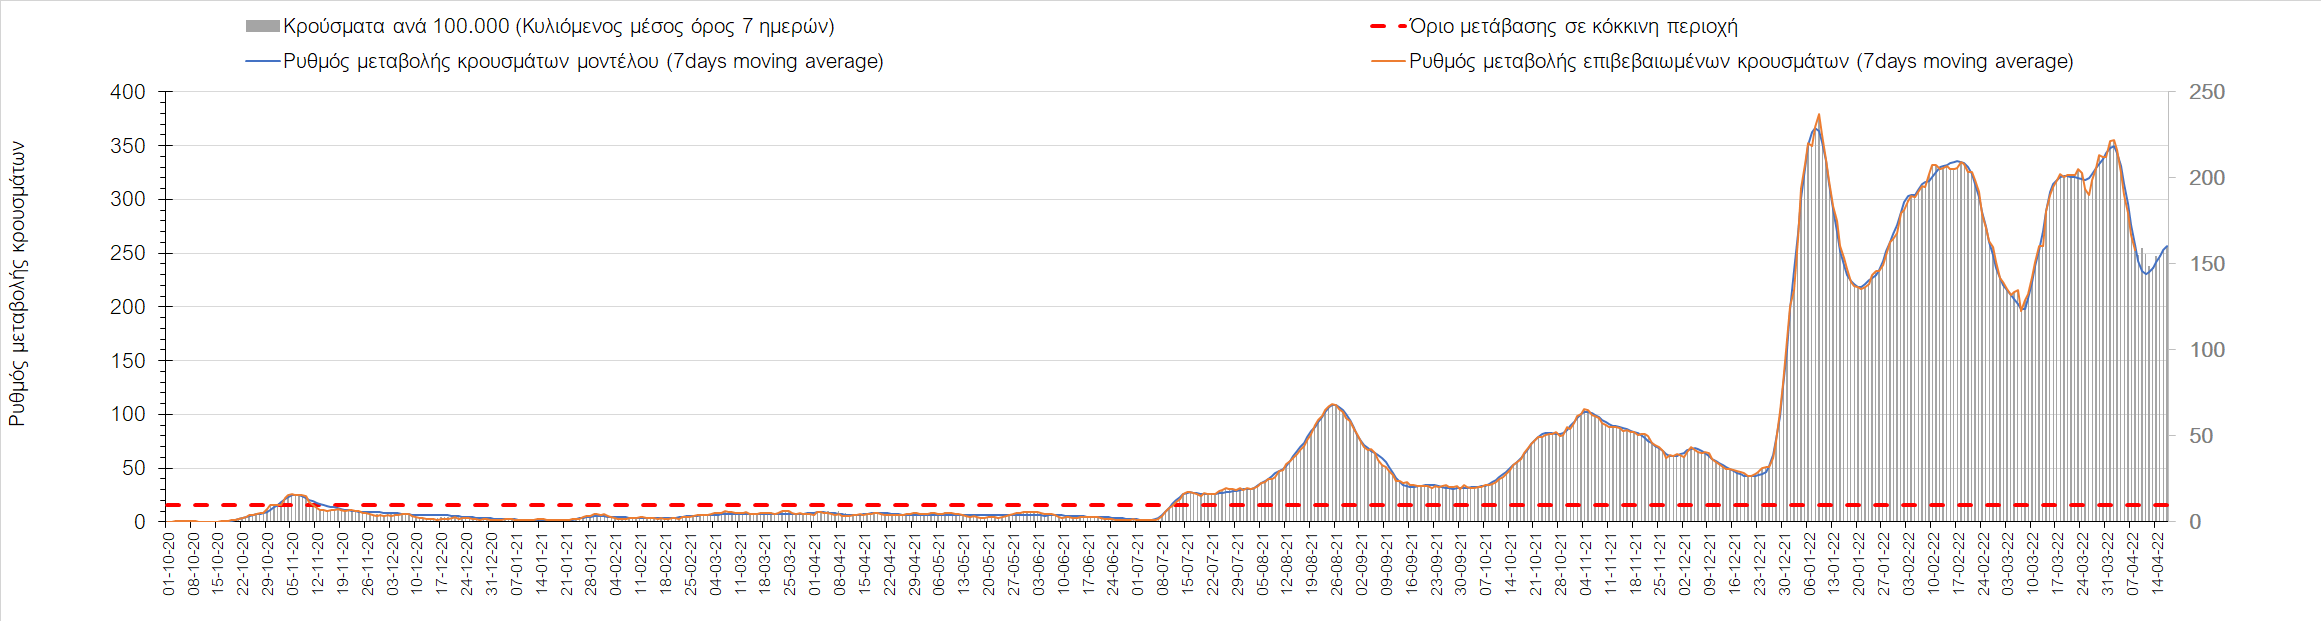
Task: Select the date label 05-11-20
Action: [x=293, y=564]
